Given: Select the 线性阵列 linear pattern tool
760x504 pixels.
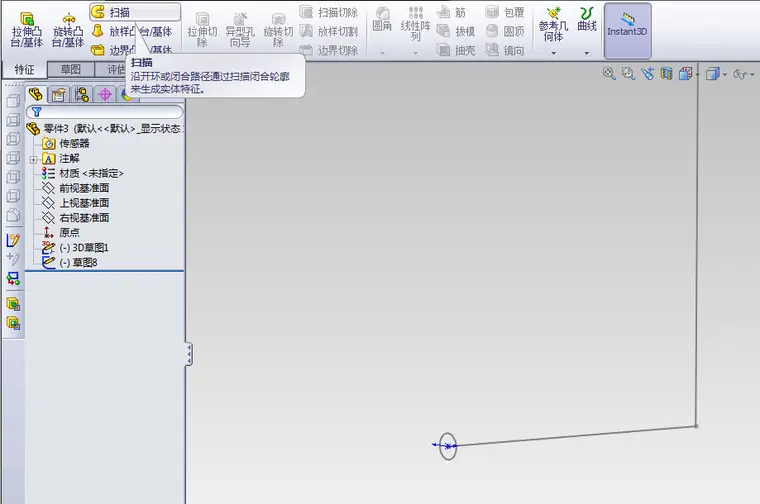Looking at the screenshot, I should (415, 24).
